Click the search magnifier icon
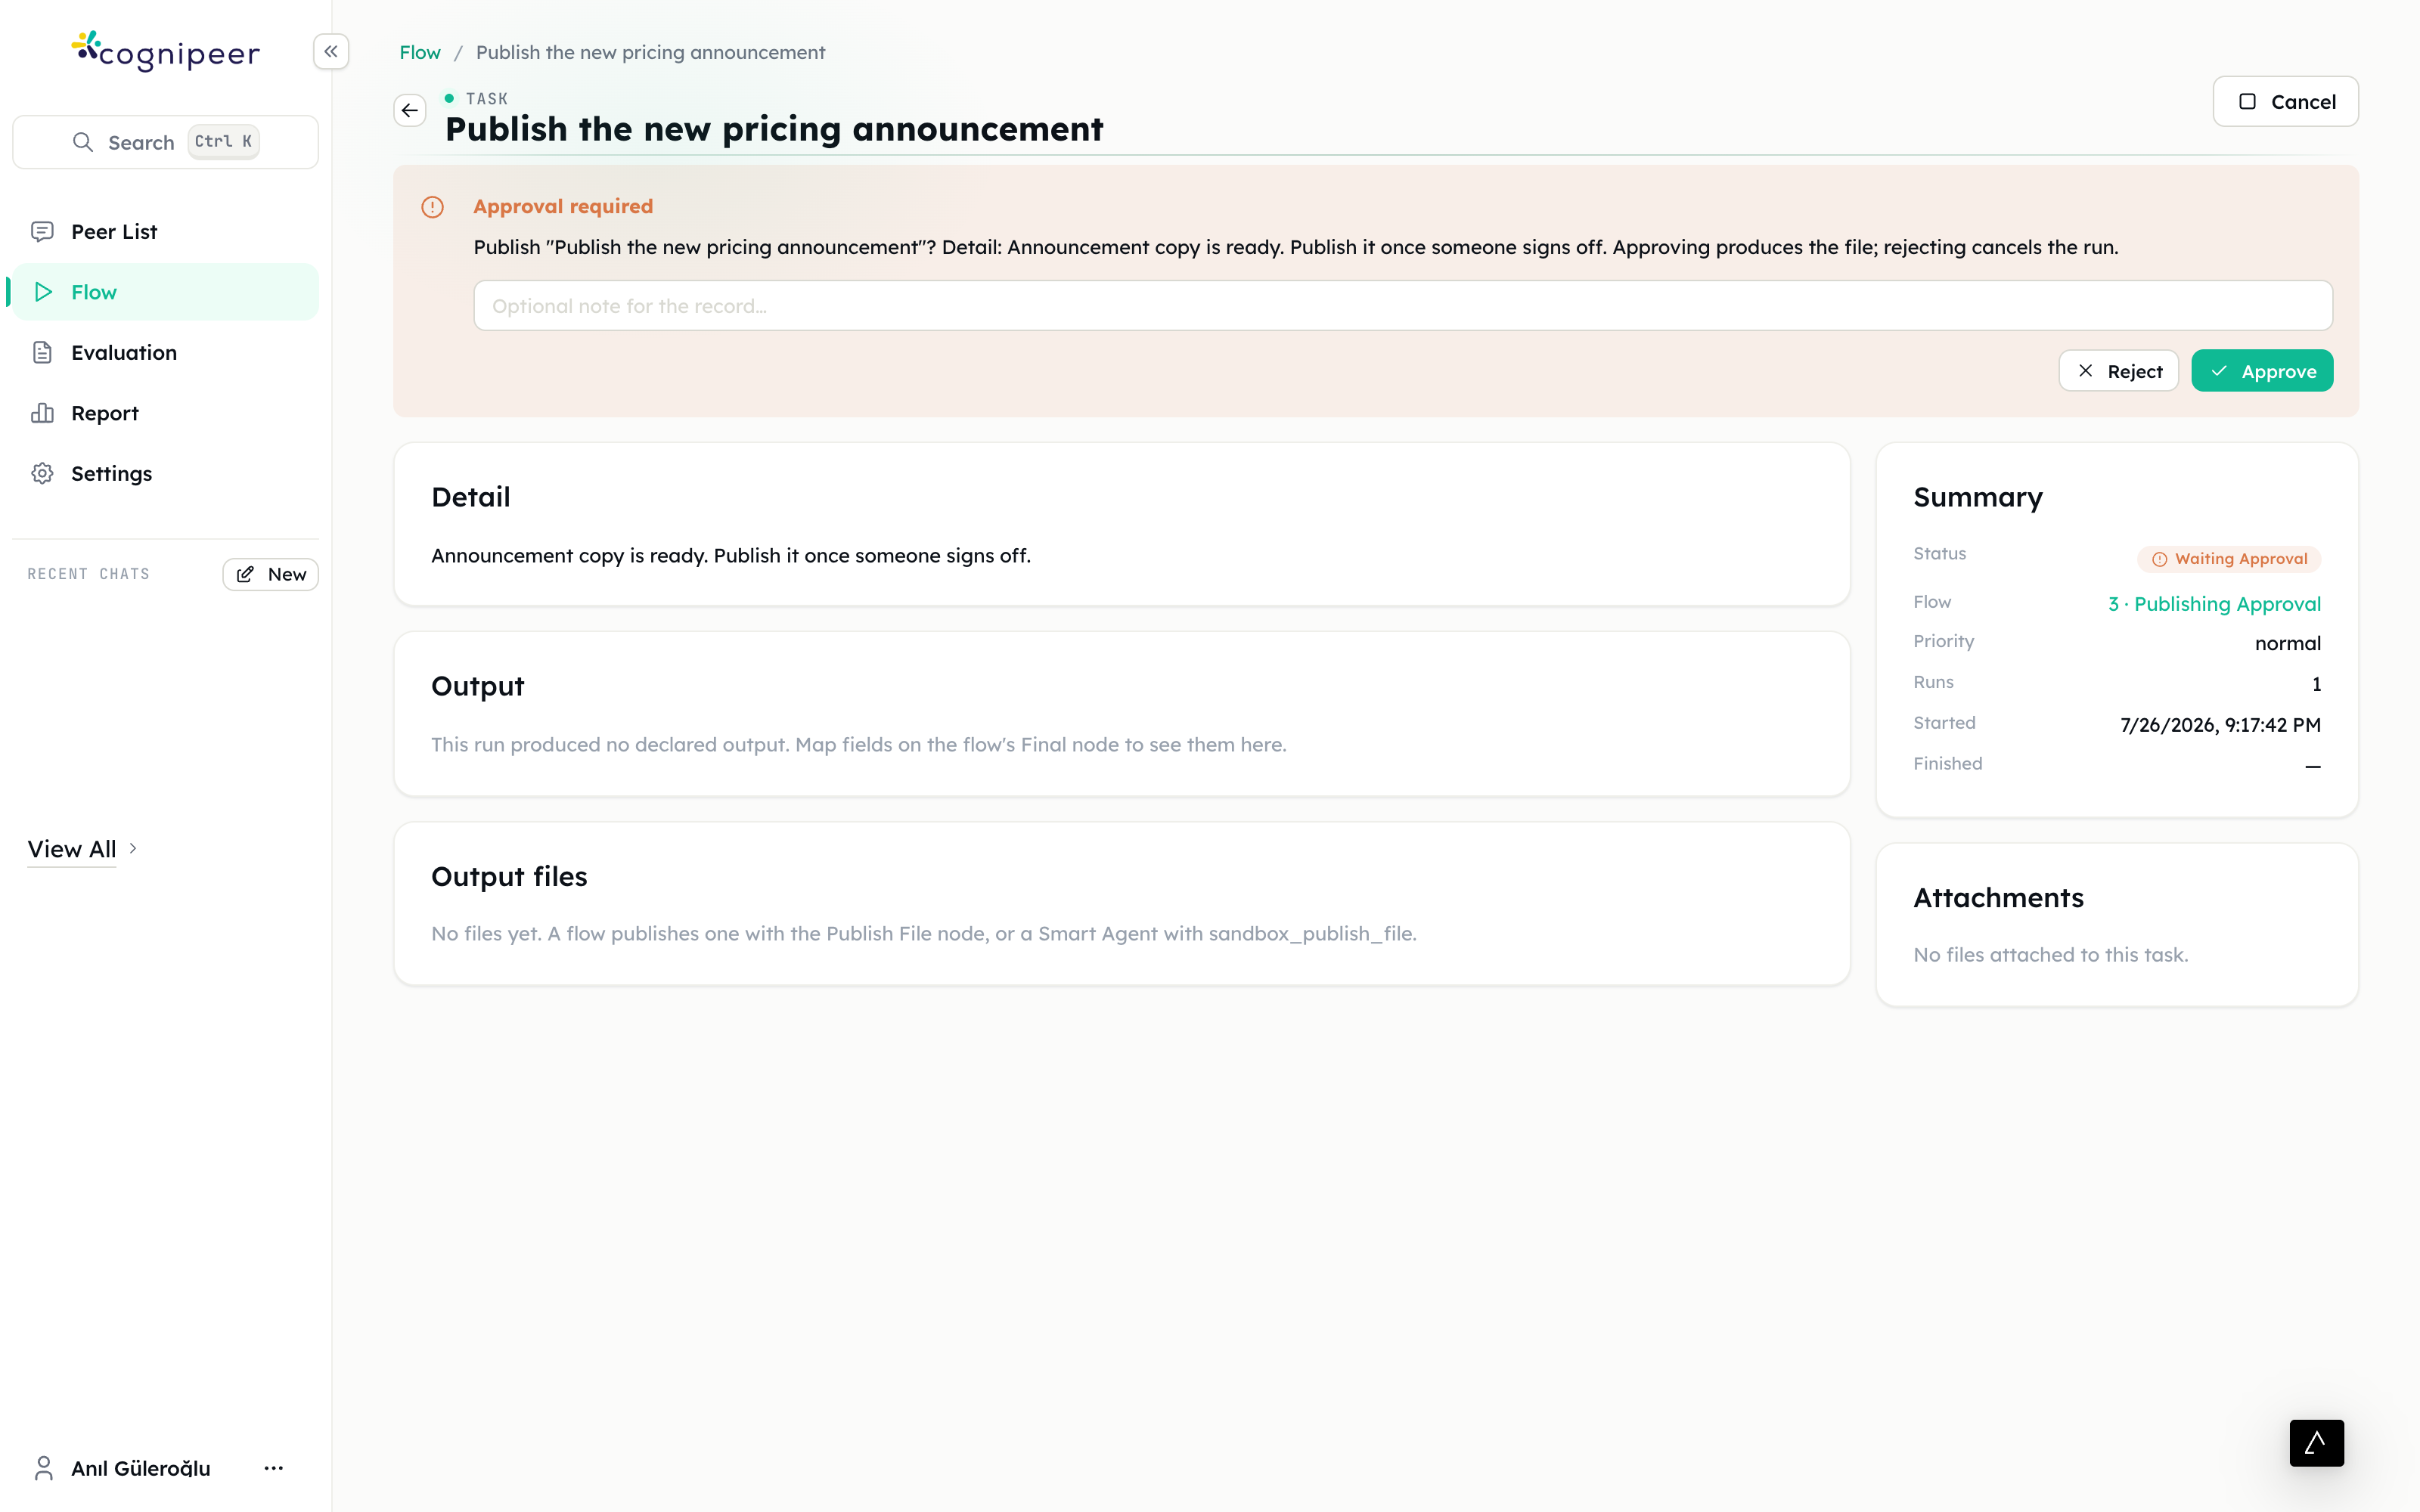This screenshot has height=1512, width=2420. point(83,142)
